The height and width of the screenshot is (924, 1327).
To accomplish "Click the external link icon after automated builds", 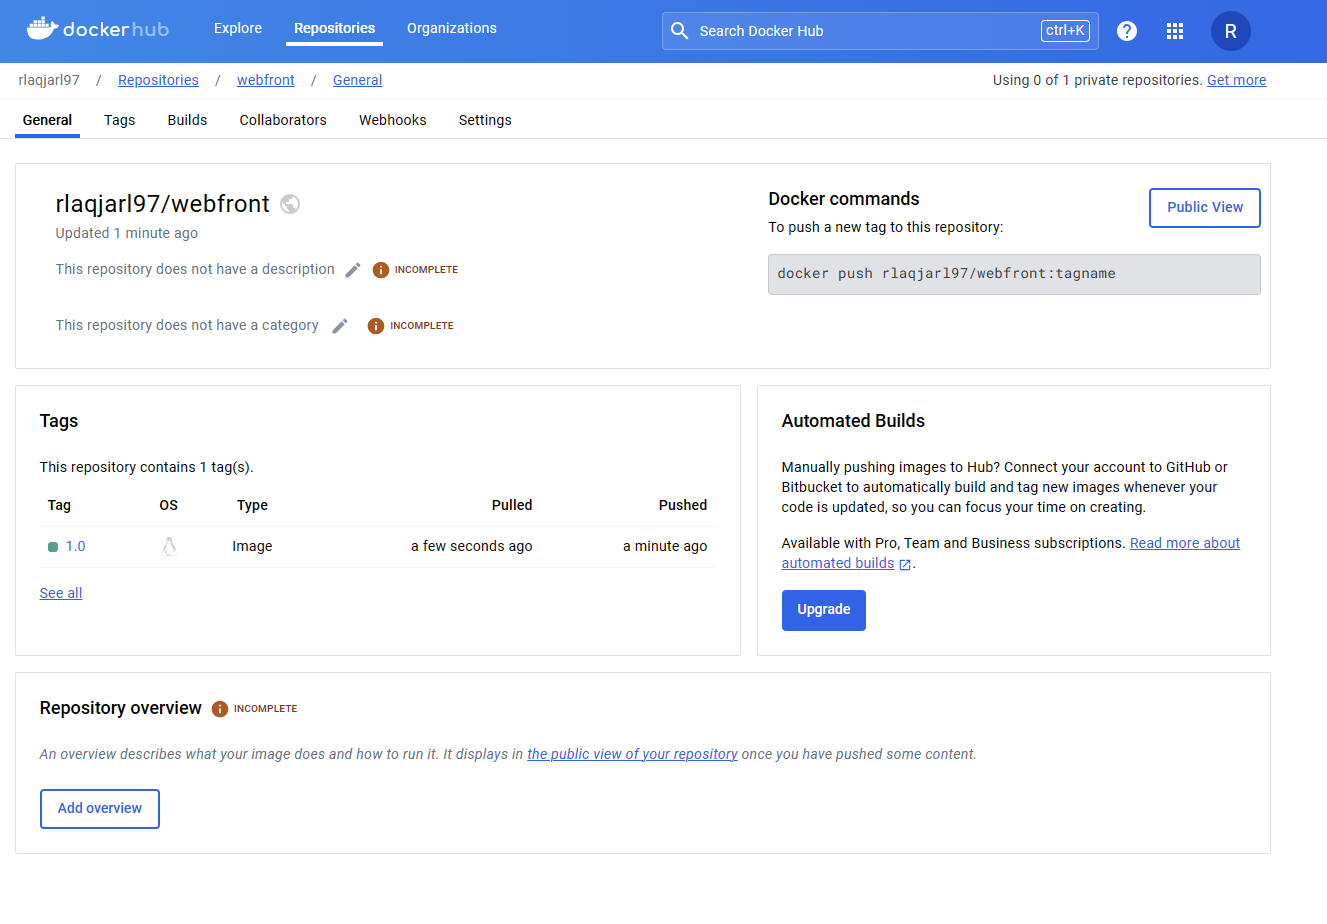I will 905,564.
